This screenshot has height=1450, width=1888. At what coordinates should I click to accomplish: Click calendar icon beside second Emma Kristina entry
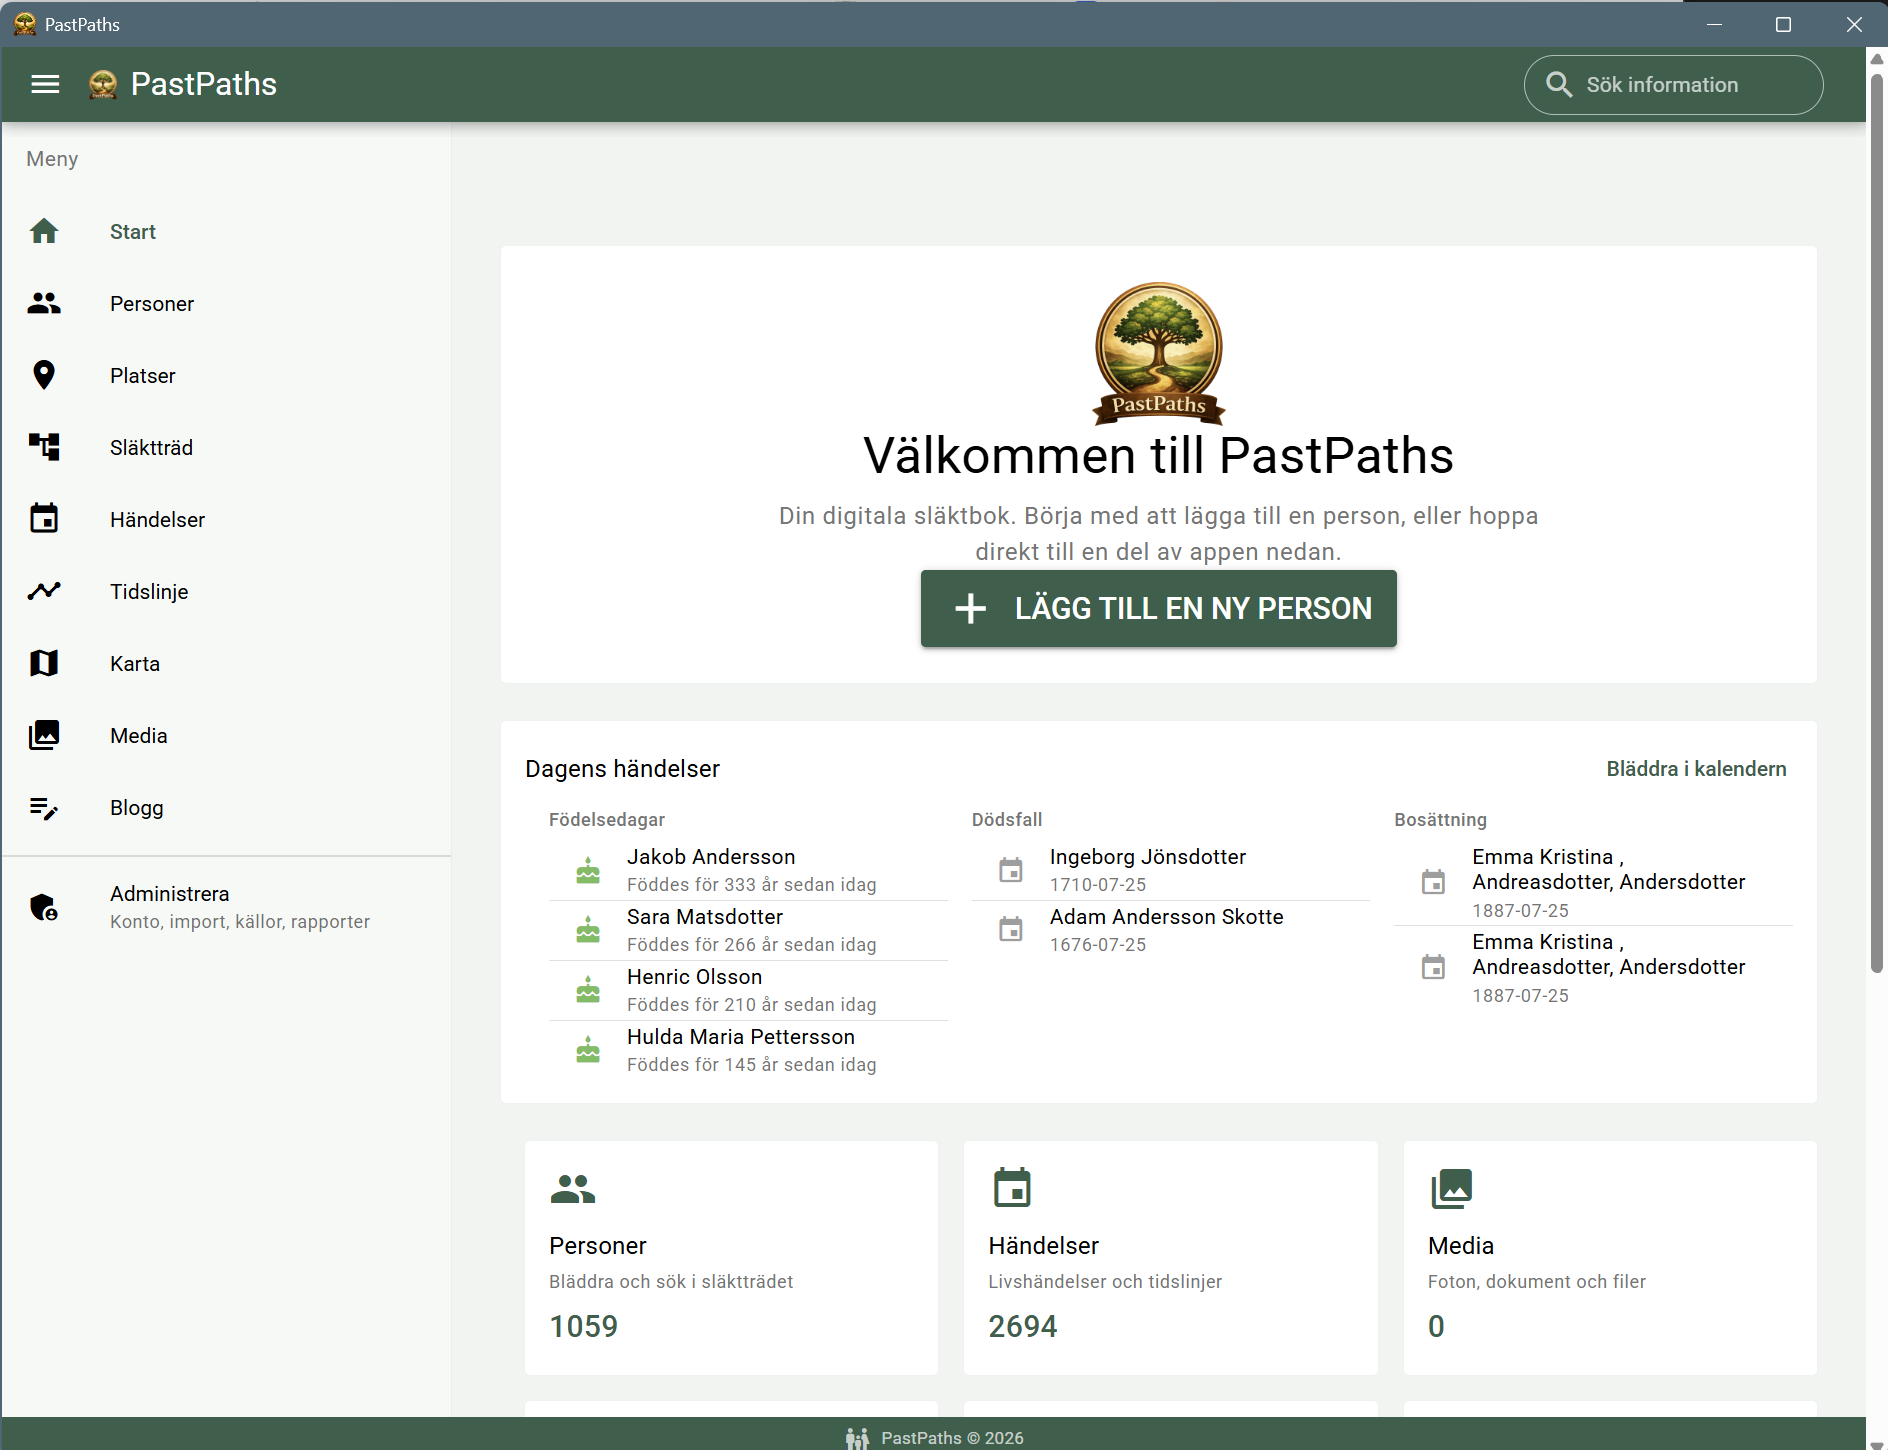[x=1433, y=968]
